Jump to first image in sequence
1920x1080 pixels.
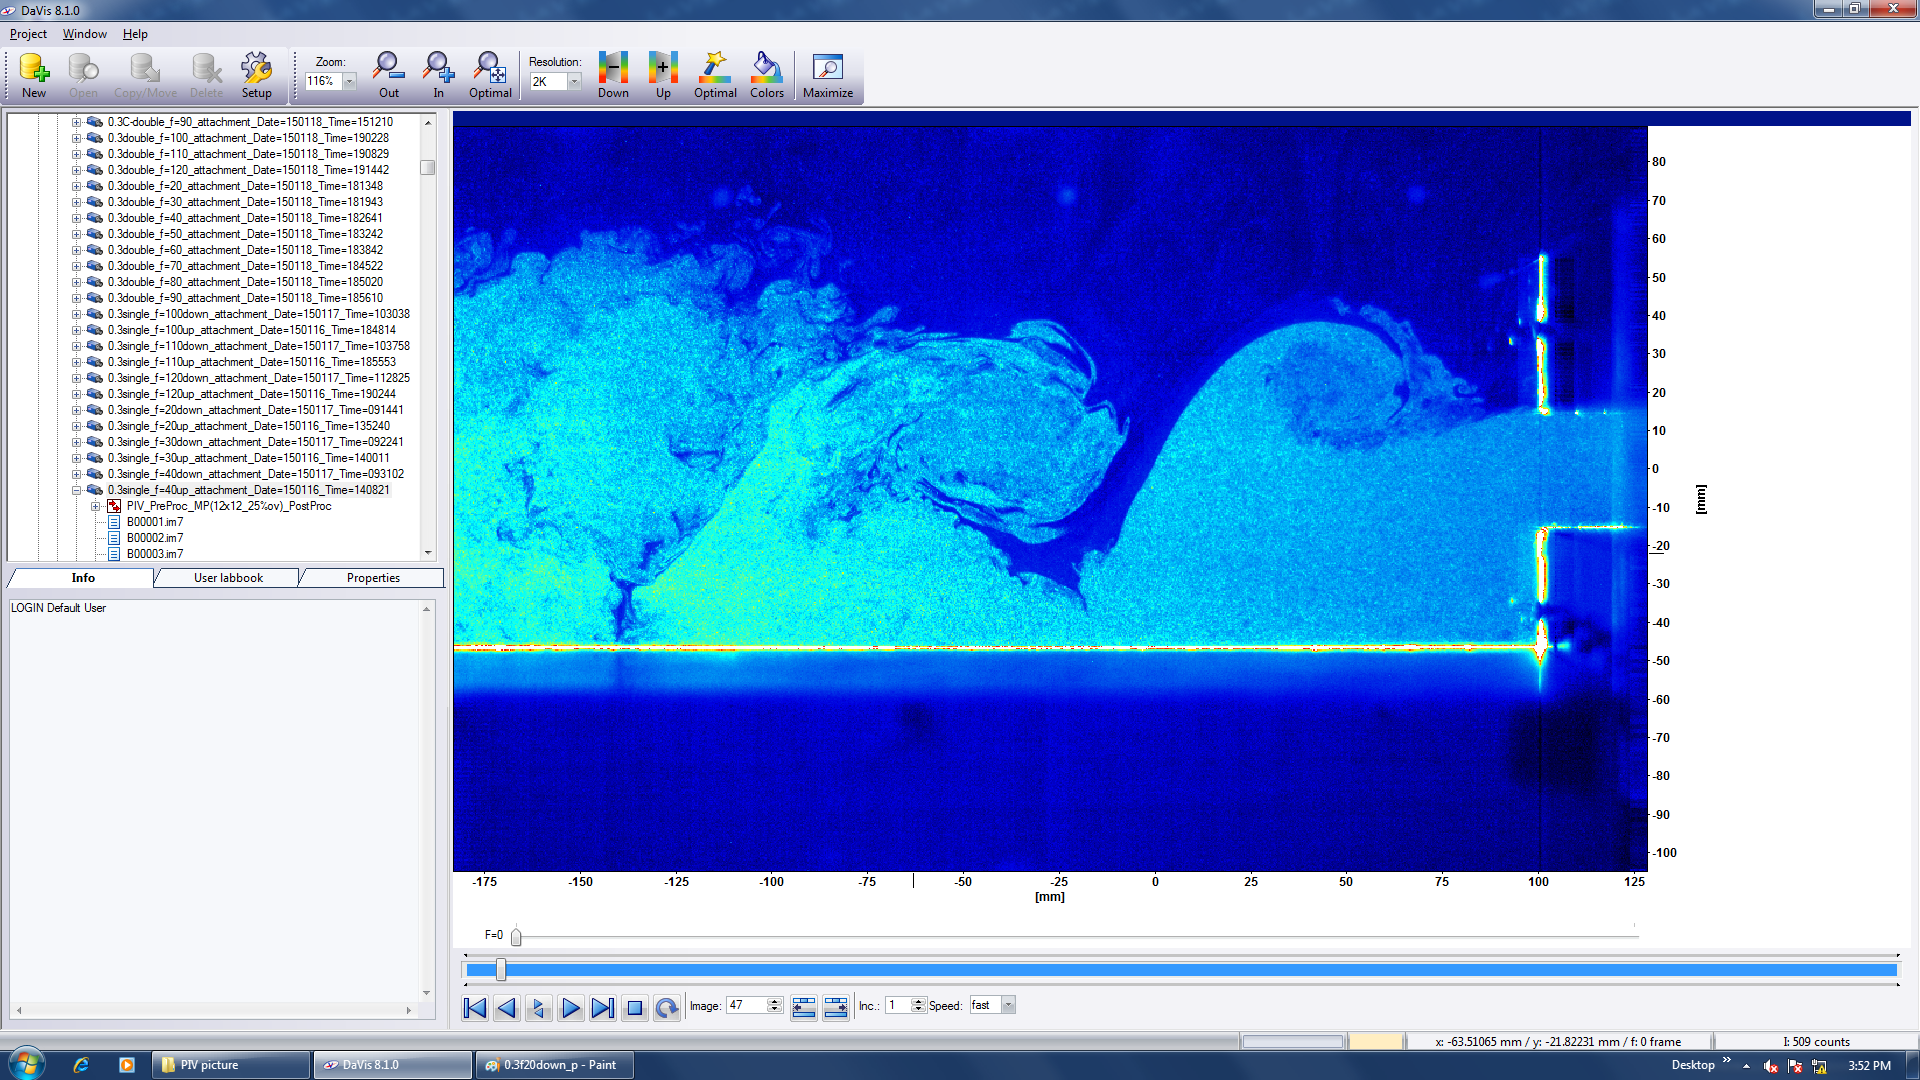475,1007
